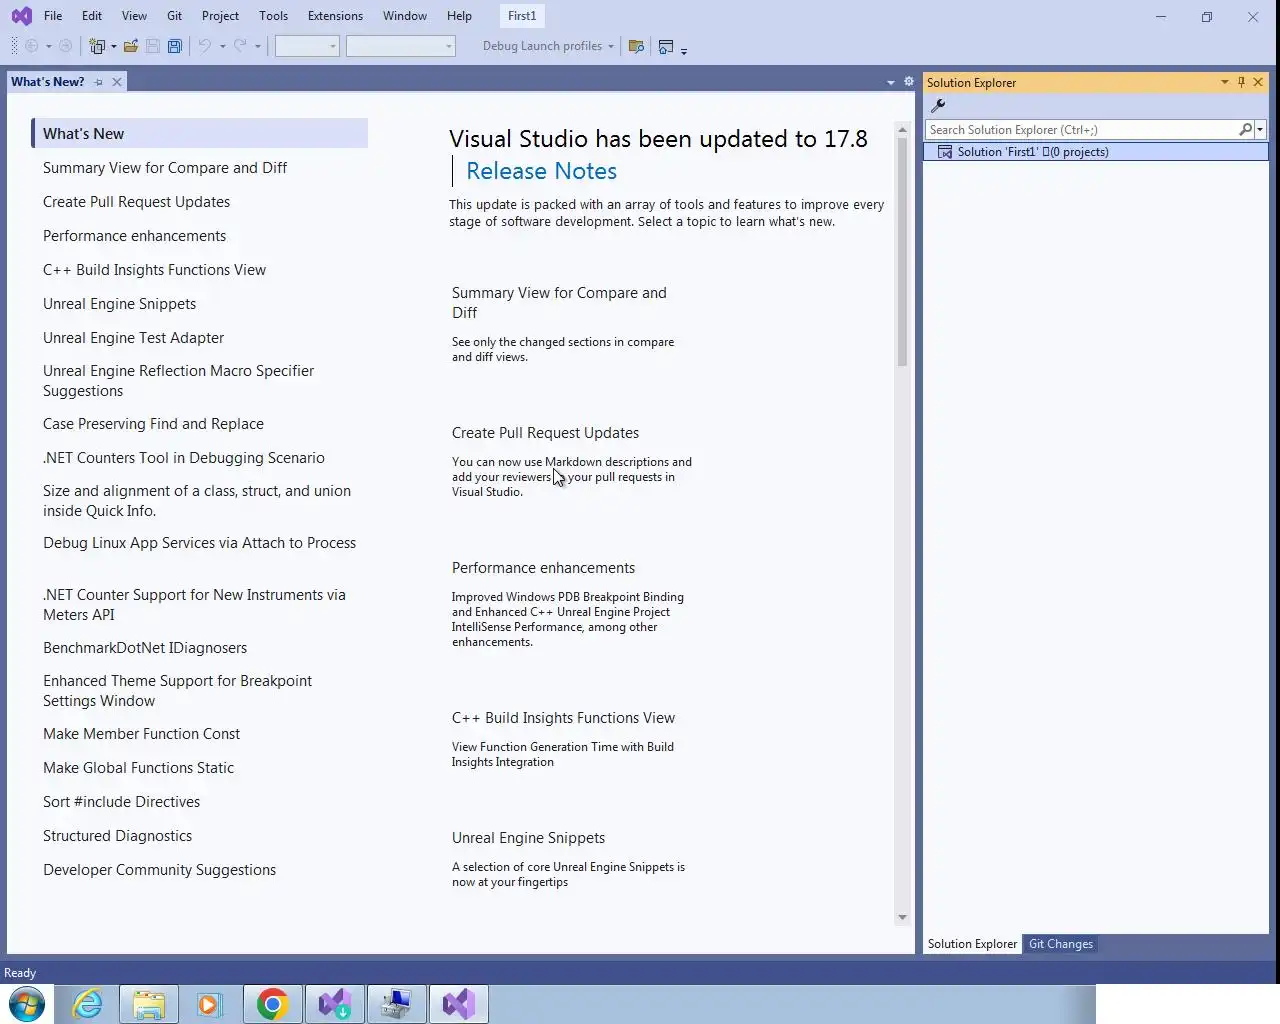
Task: Open toolbar overflow options arrow
Action: pyautogui.click(x=684, y=50)
